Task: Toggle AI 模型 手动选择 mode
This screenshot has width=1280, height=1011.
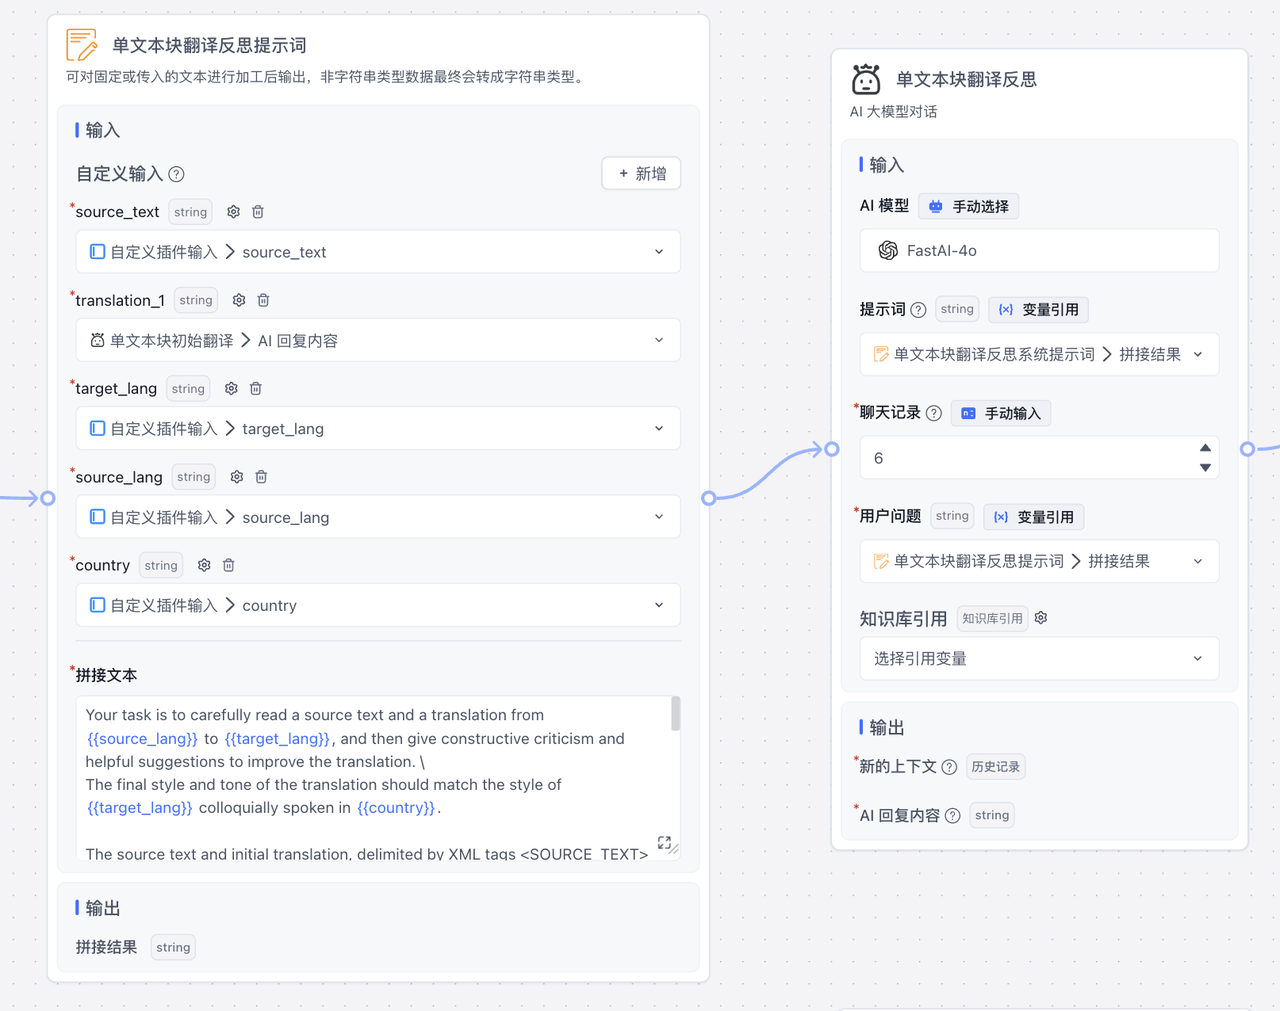Action: coord(968,207)
